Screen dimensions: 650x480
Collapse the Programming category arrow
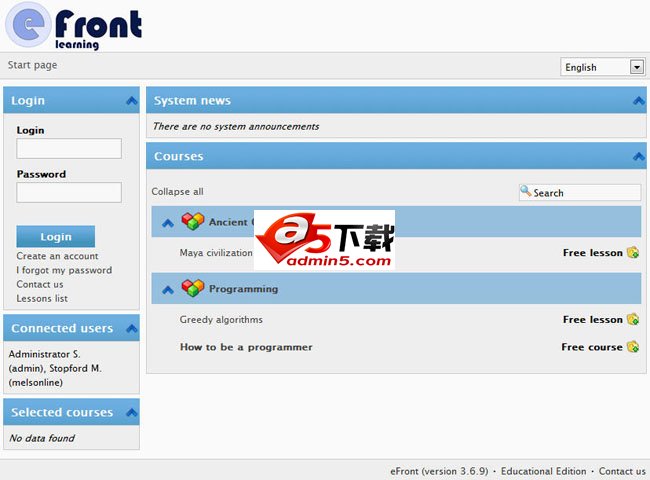(168, 290)
